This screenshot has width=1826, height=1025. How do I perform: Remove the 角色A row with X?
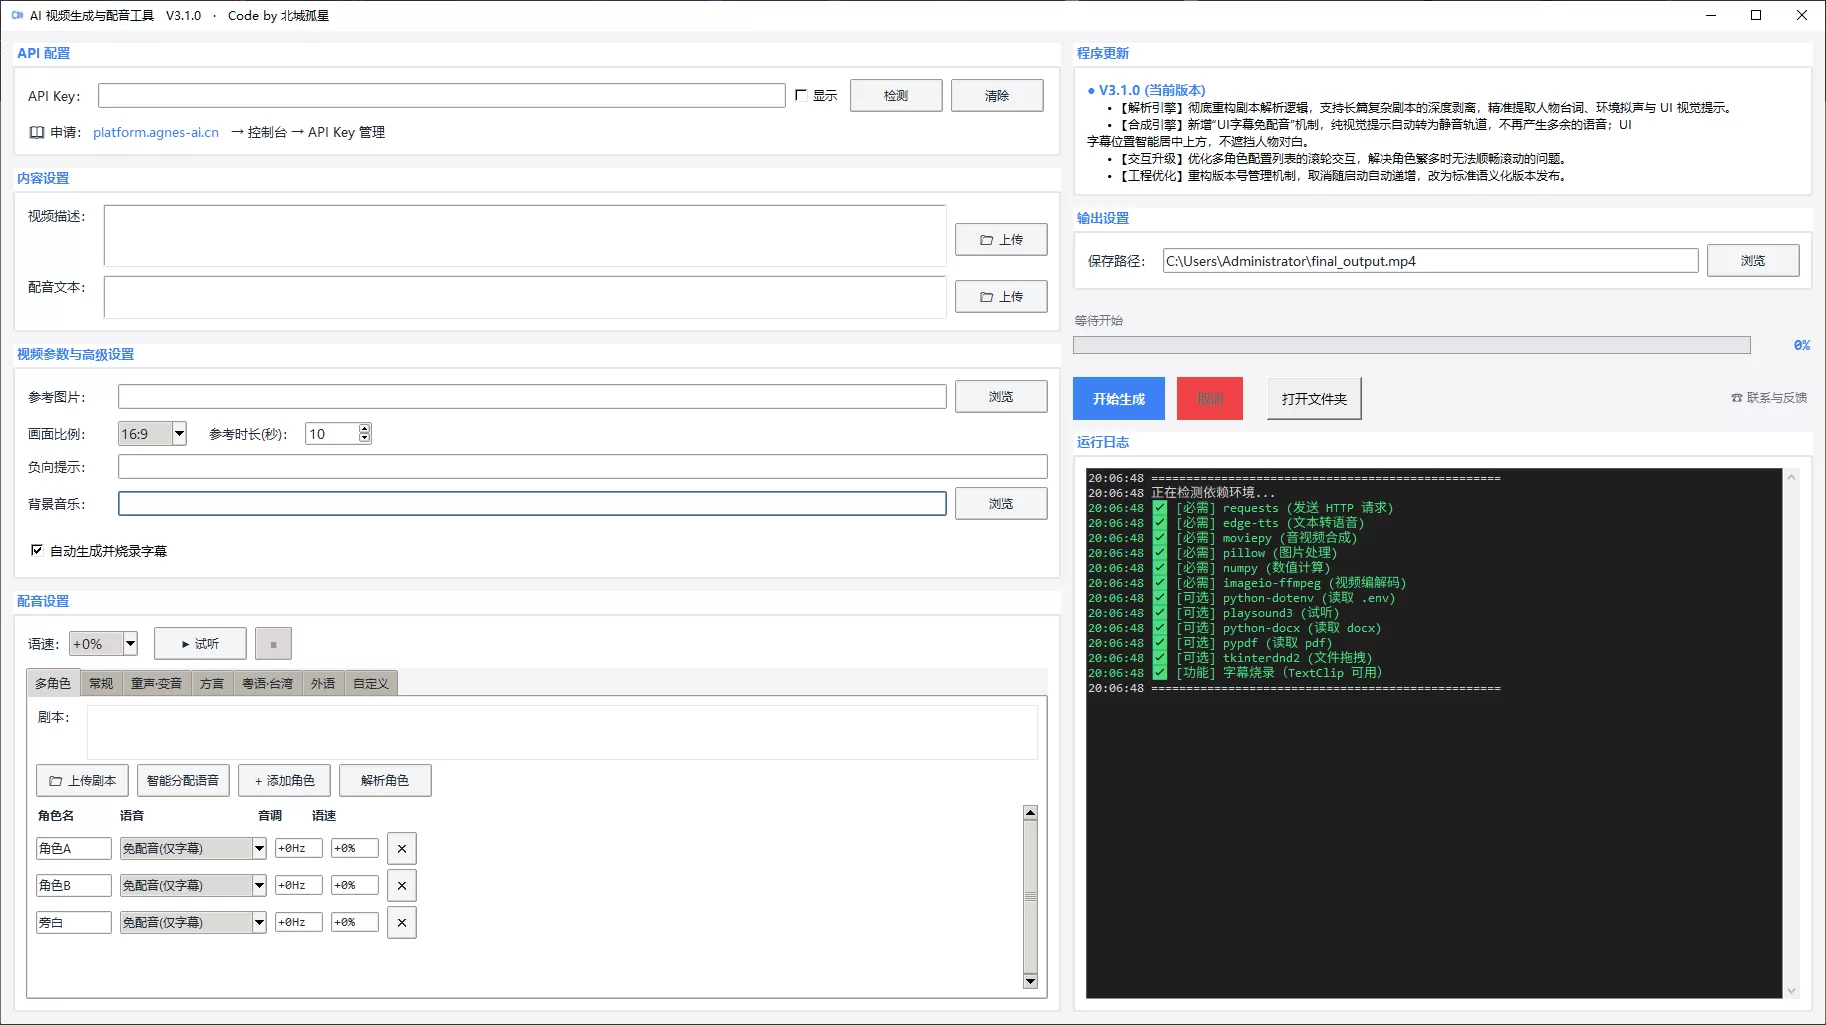(x=402, y=849)
